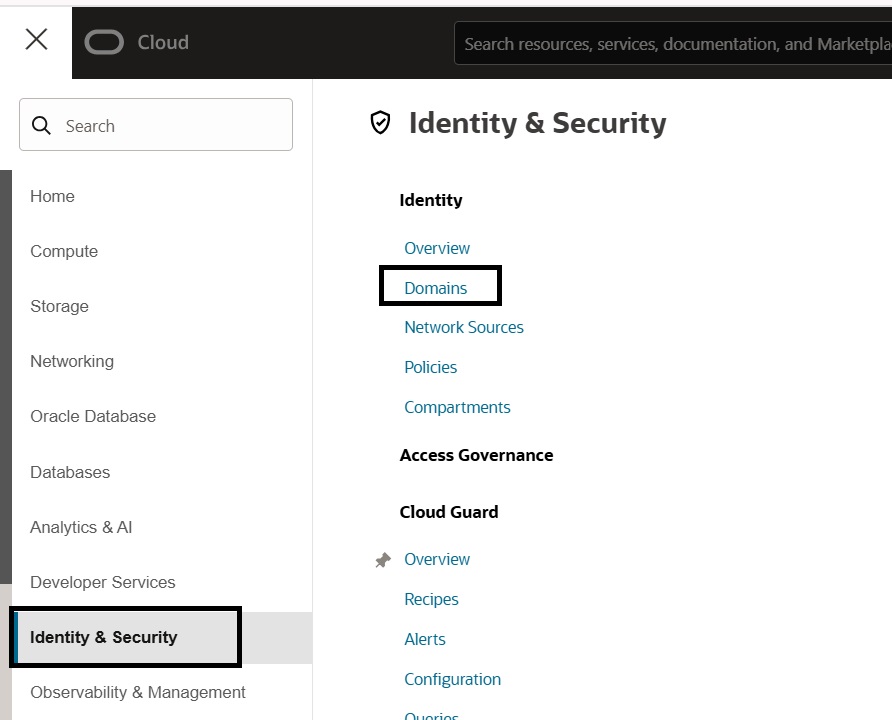Viewport: 892px width, 720px height.
Task: Open the Policies link
Action: tap(431, 367)
